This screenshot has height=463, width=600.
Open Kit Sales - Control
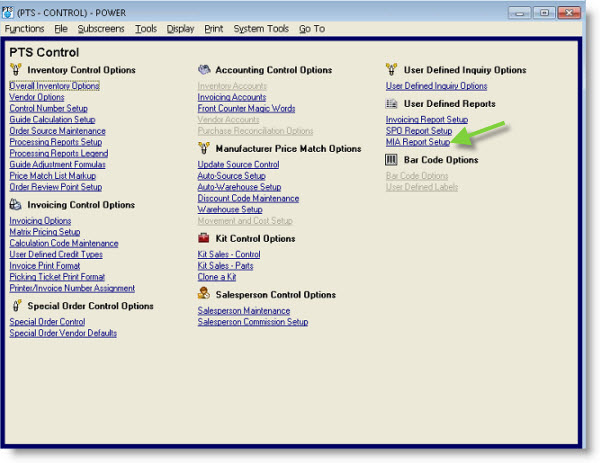(x=229, y=254)
